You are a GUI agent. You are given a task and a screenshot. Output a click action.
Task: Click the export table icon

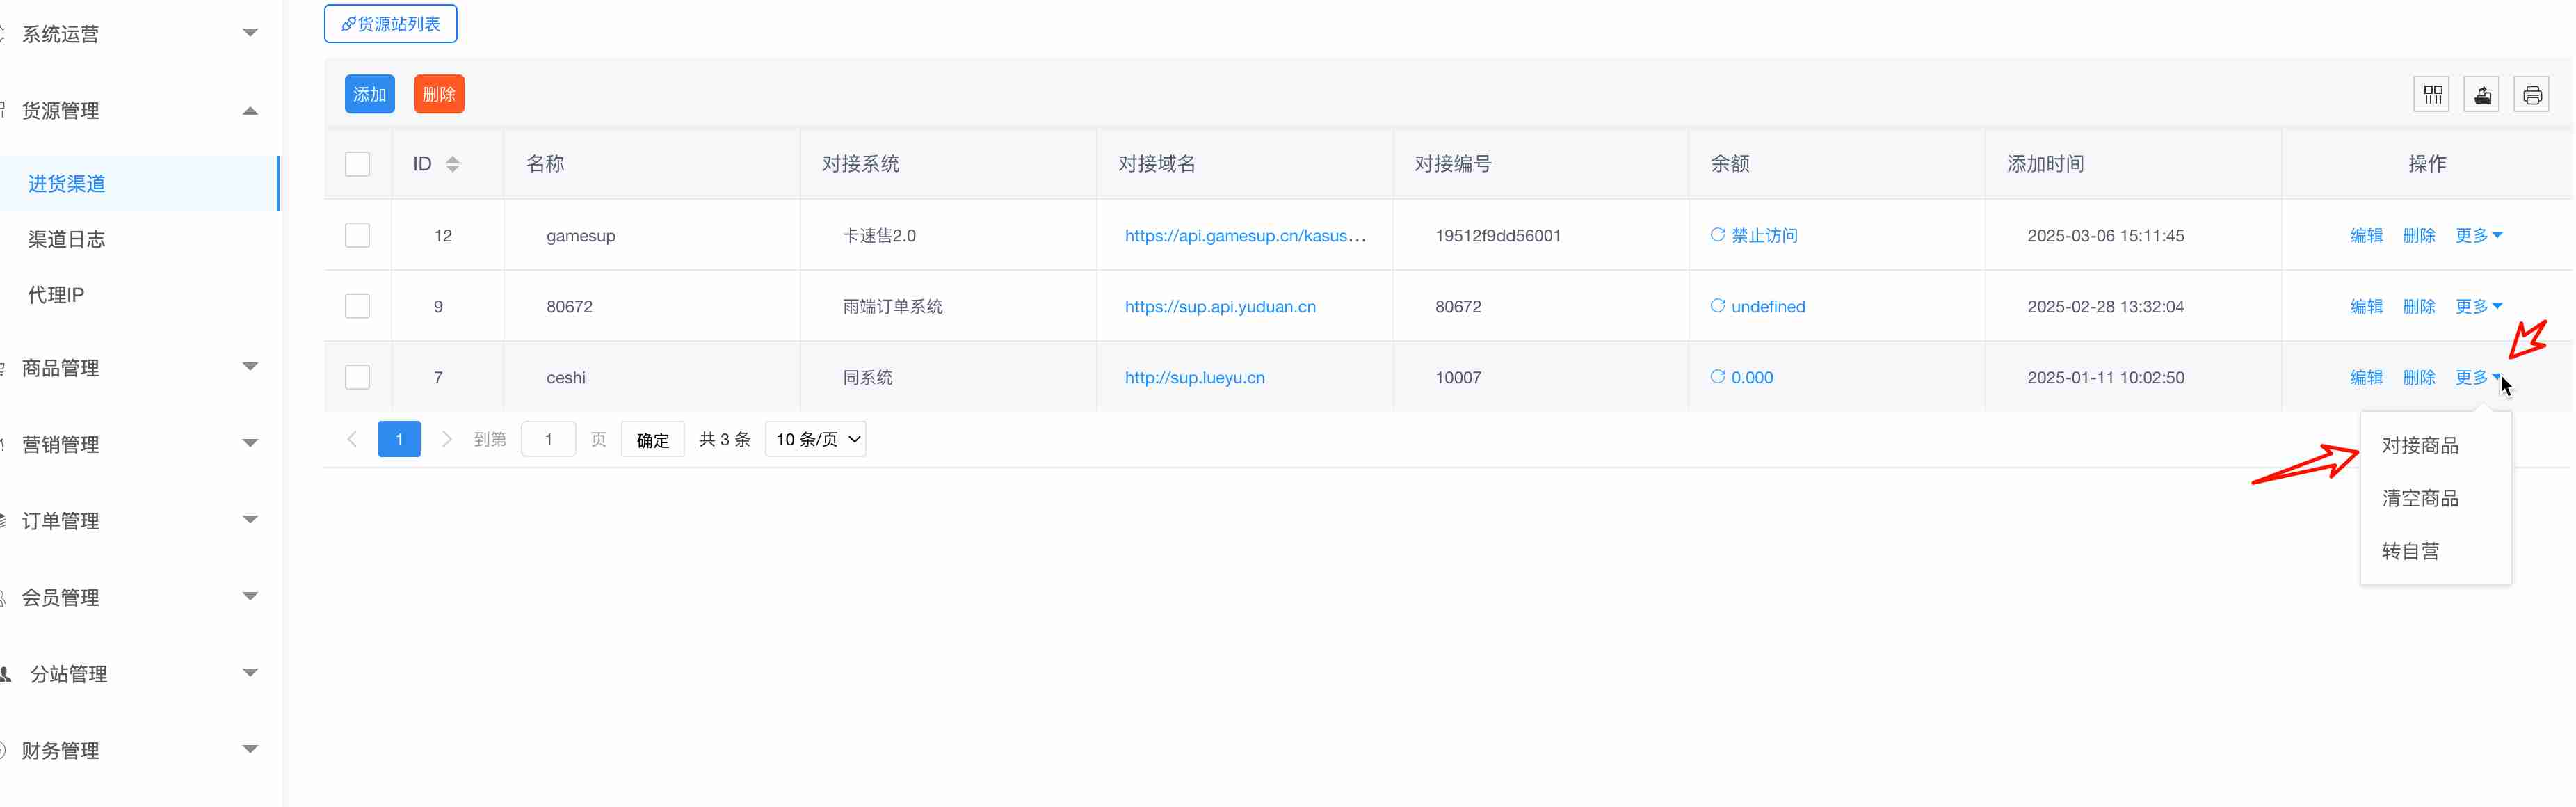tap(2481, 95)
